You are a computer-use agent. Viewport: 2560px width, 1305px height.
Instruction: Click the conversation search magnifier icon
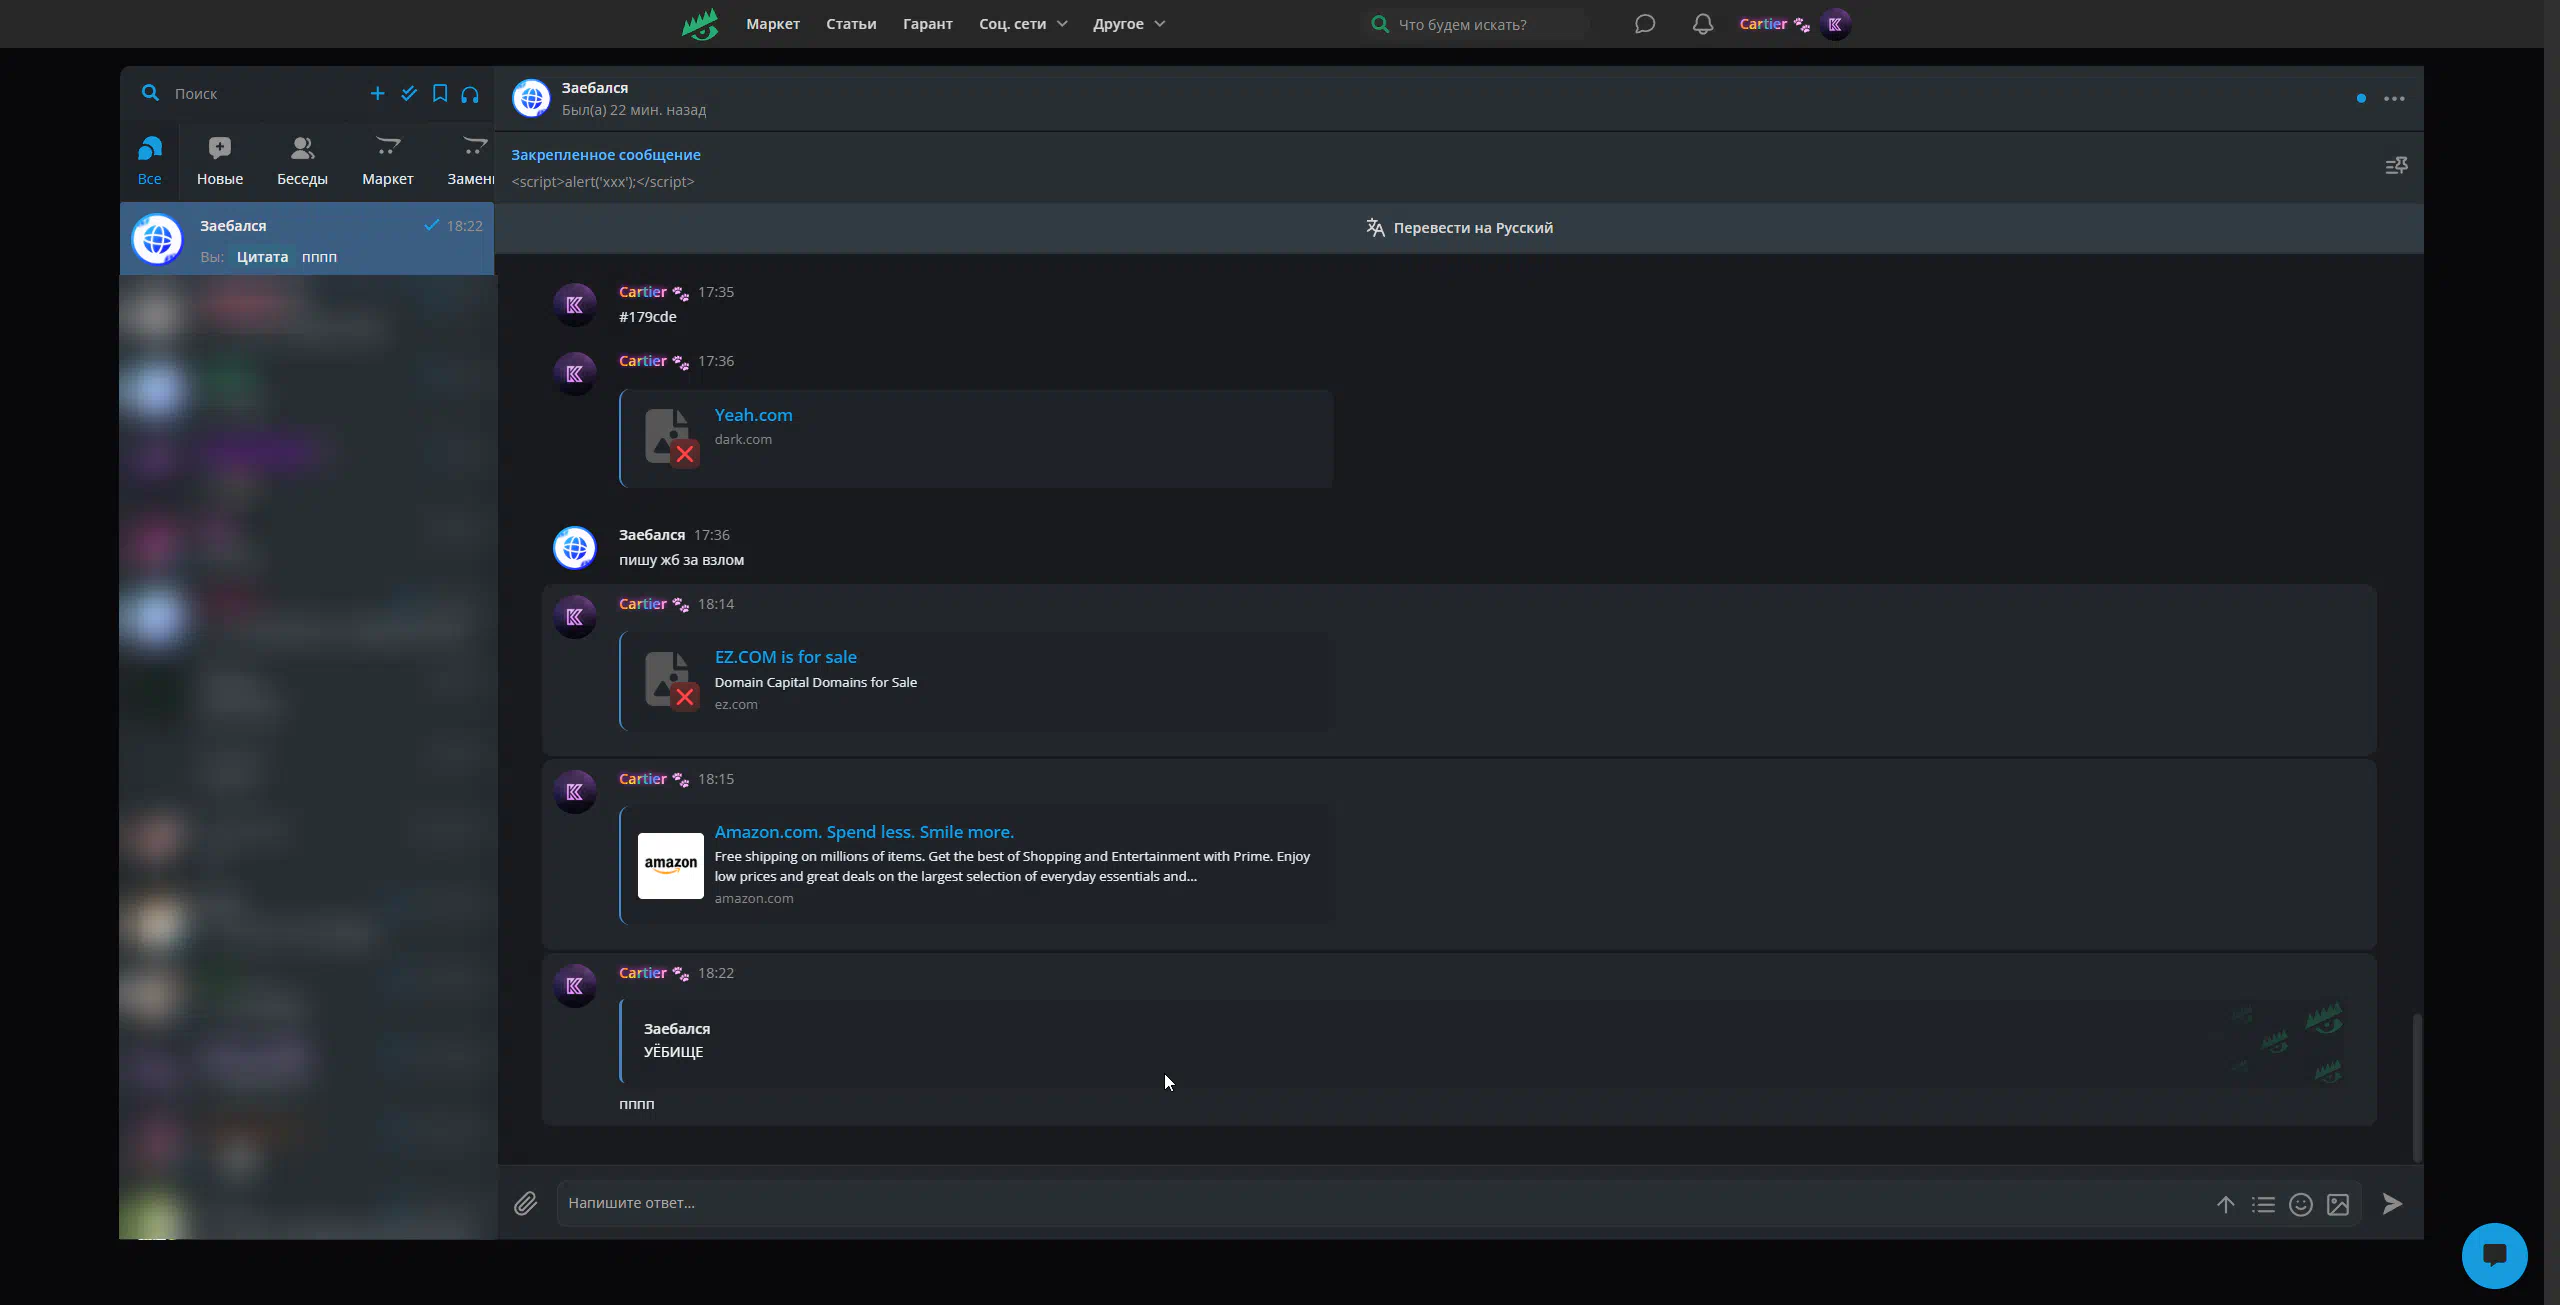tap(150, 93)
